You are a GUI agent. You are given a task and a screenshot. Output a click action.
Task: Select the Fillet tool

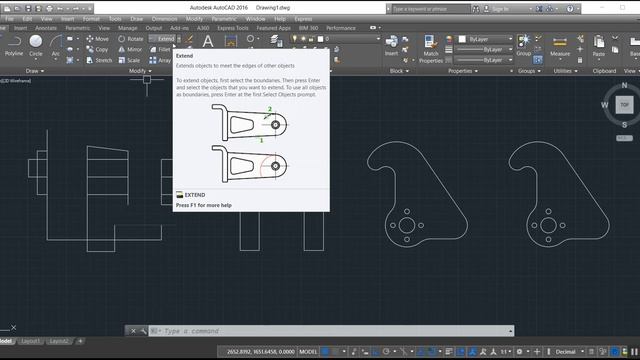tap(160, 49)
